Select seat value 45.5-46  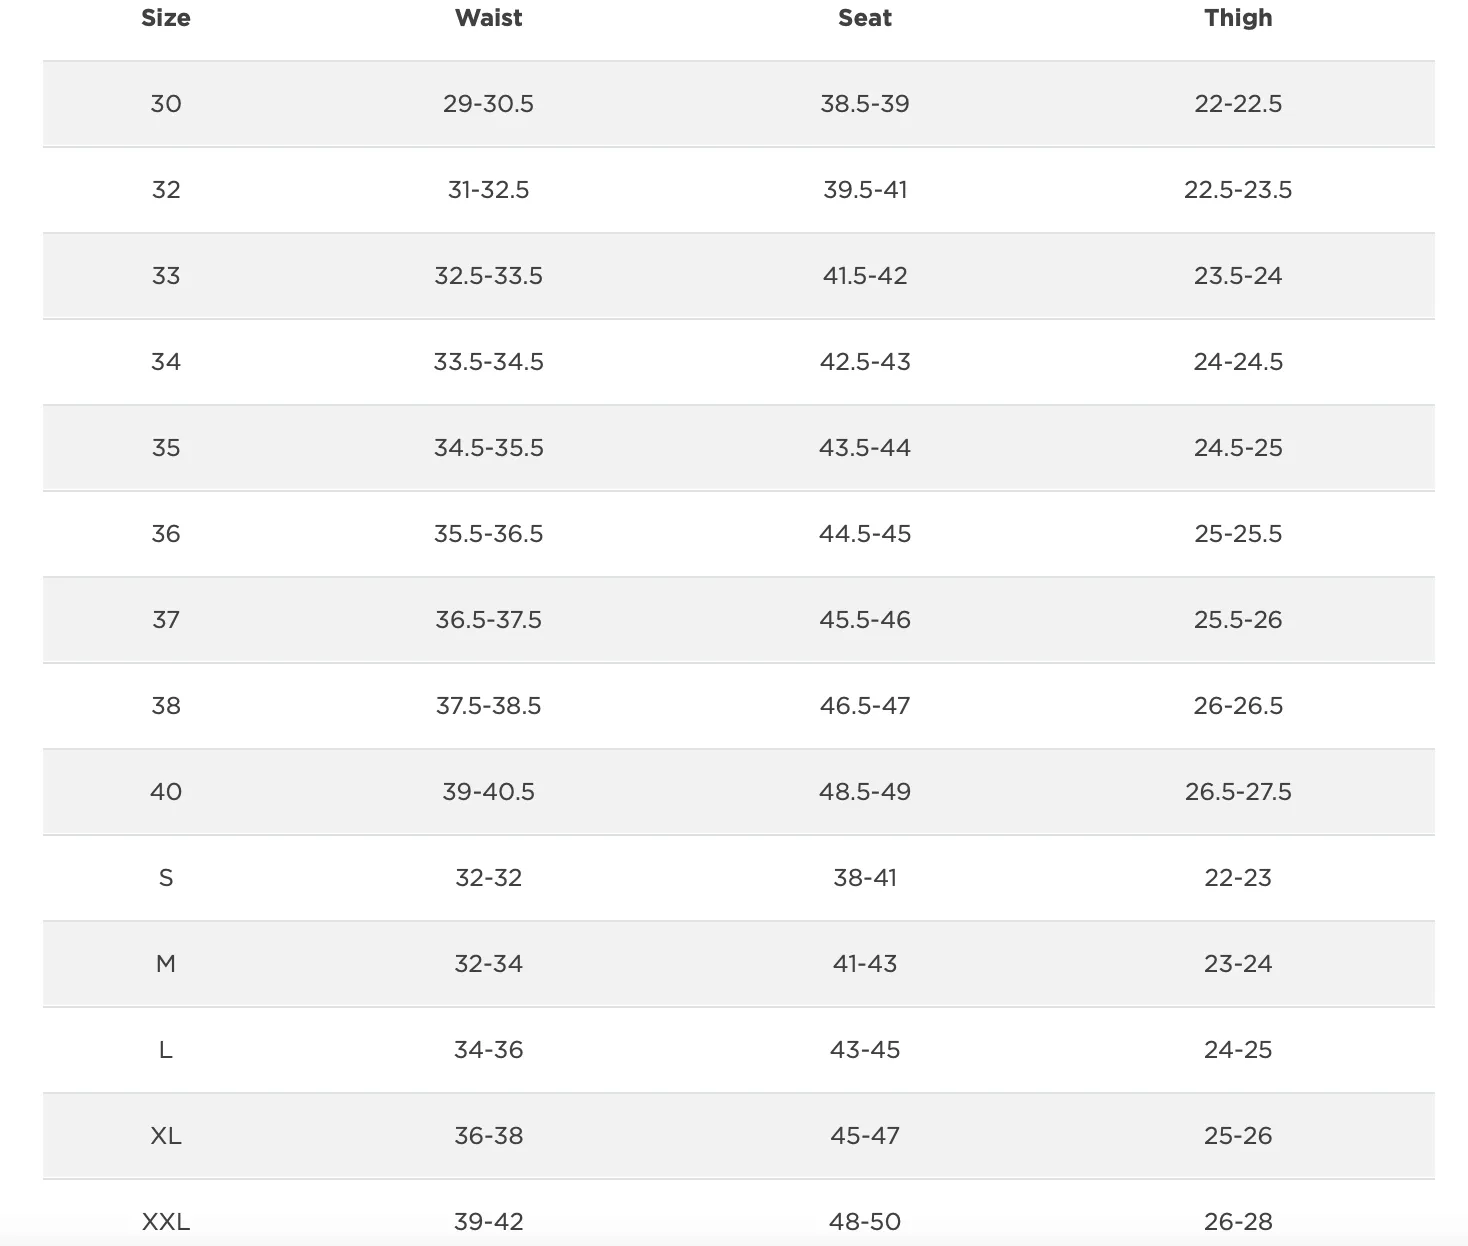pyautogui.click(x=865, y=620)
